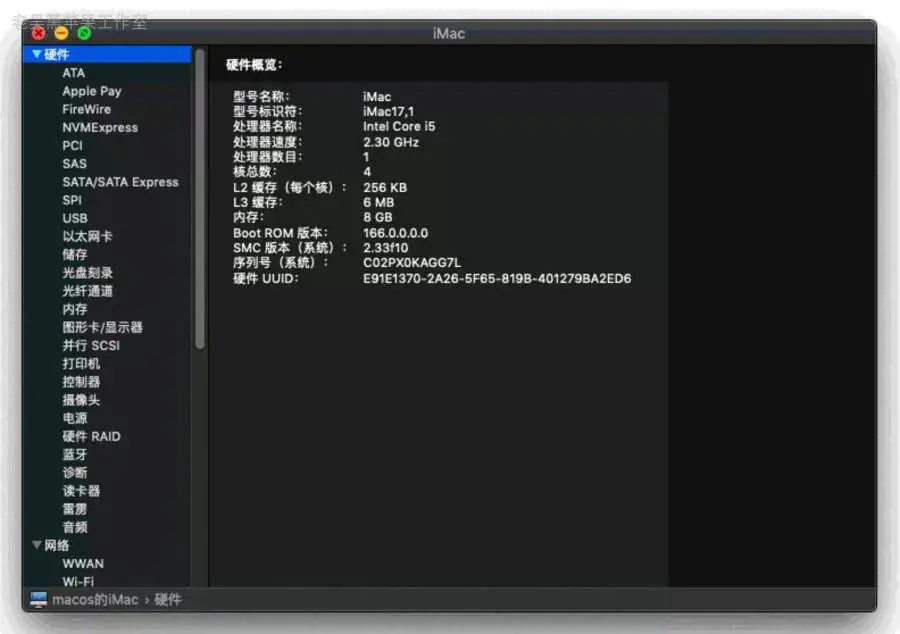Open the 电源 section
Screen dimensions: 900x634
tap(75, 418)
